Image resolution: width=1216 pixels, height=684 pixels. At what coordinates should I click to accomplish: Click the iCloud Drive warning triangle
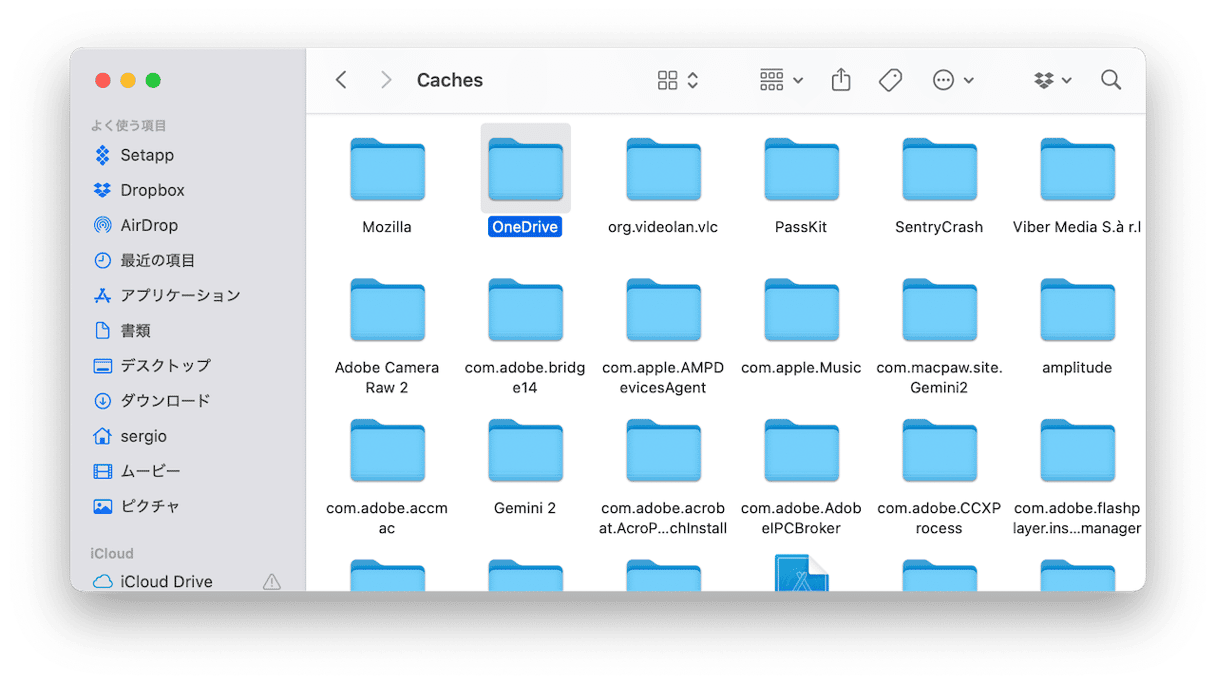click(x=272, y=581)
